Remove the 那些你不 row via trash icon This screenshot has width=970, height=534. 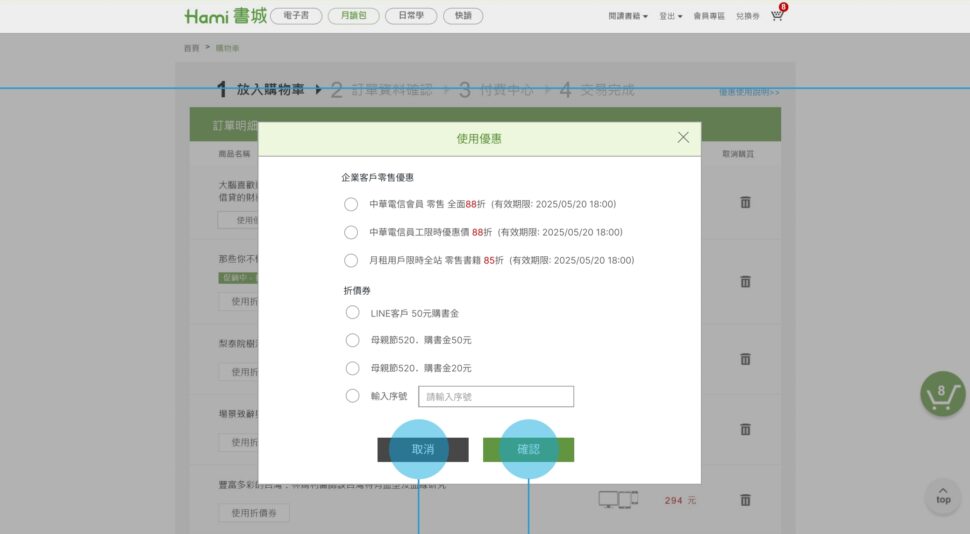(745, 282)
